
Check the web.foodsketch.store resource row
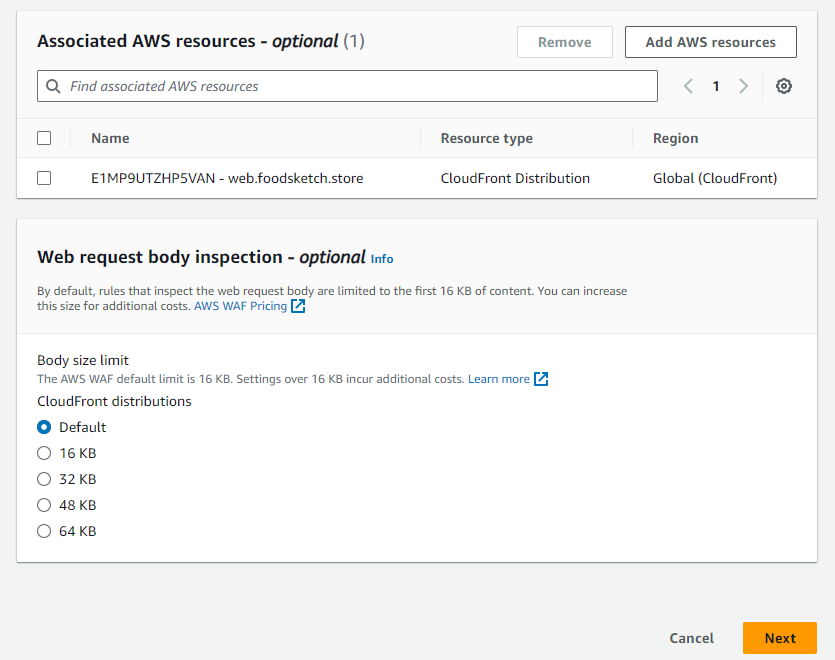pos(44,178)
